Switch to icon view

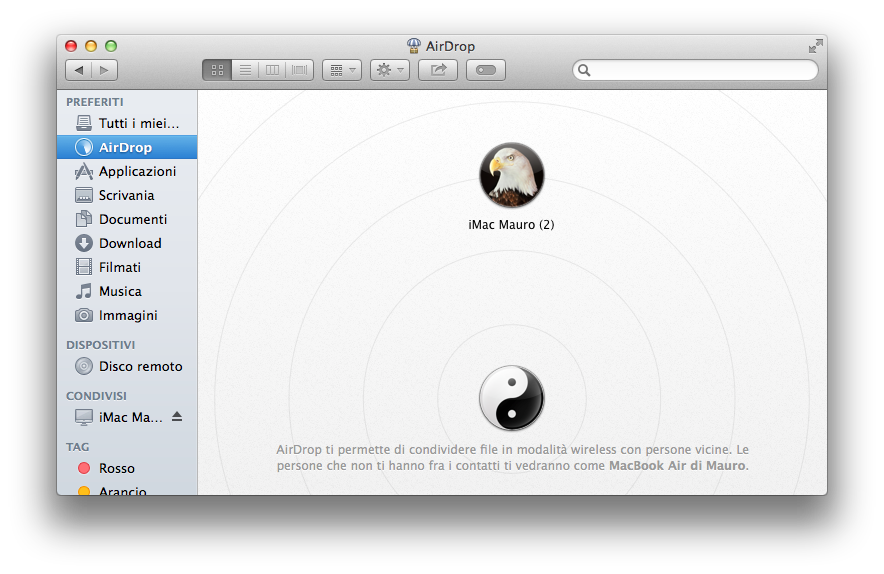(x=217, y=70)
